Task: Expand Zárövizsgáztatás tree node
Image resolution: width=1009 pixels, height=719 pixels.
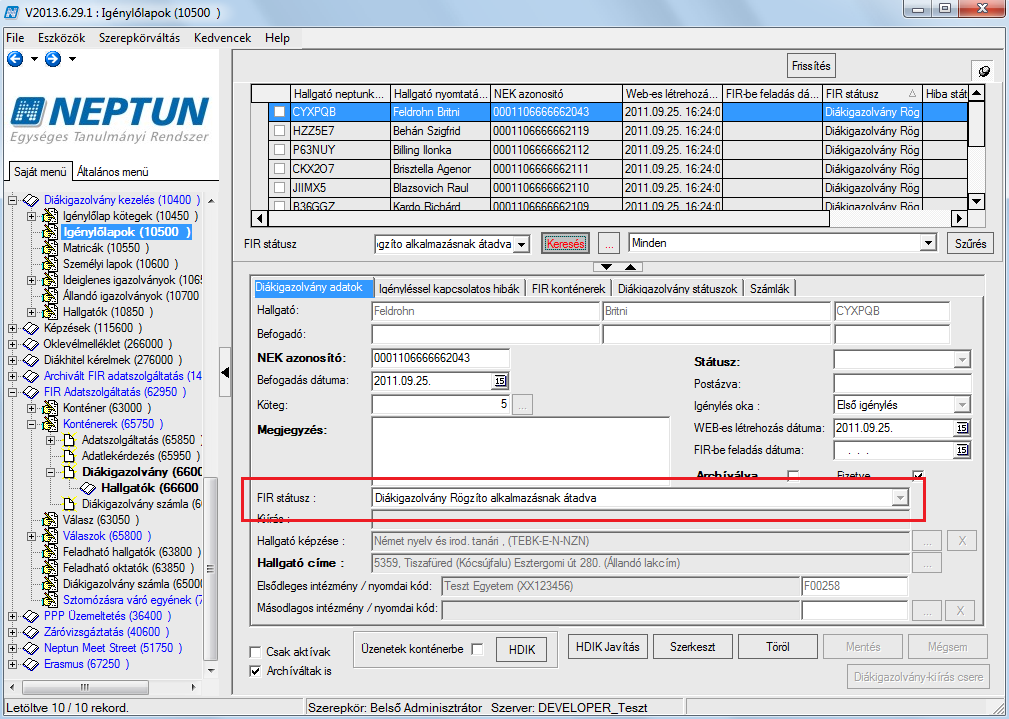Action: [12, 632]
